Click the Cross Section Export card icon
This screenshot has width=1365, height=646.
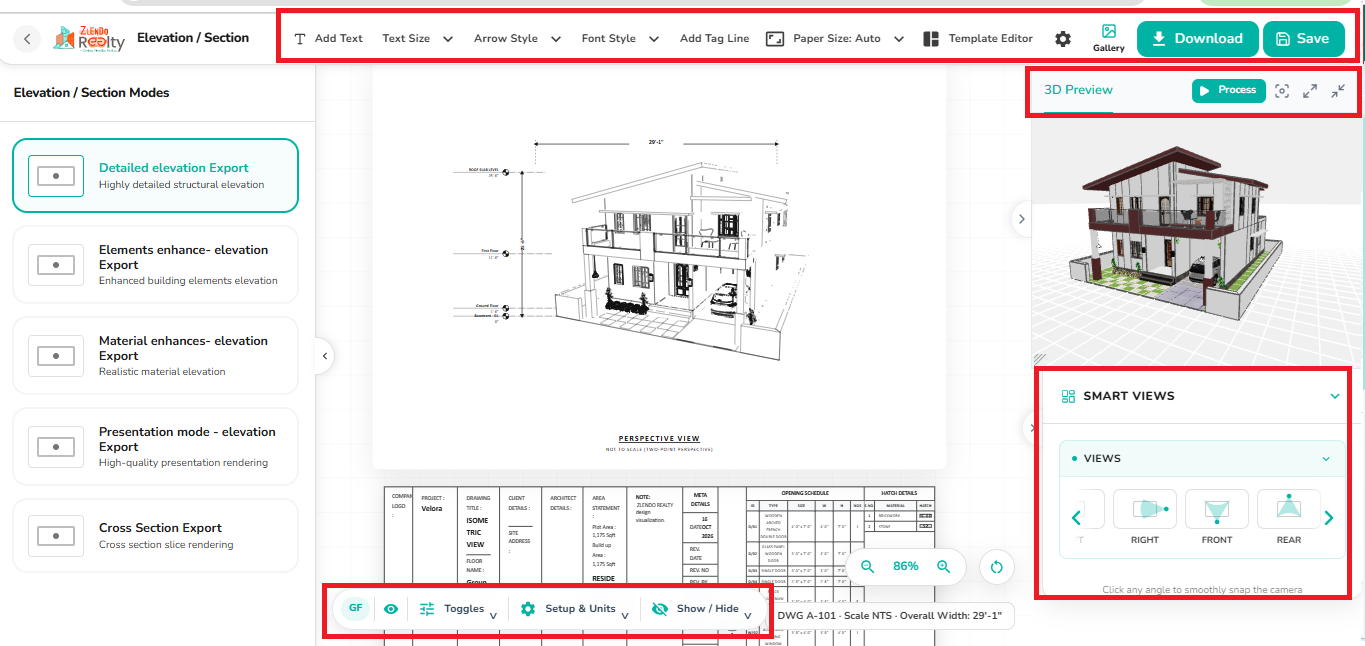pos(56,536)
